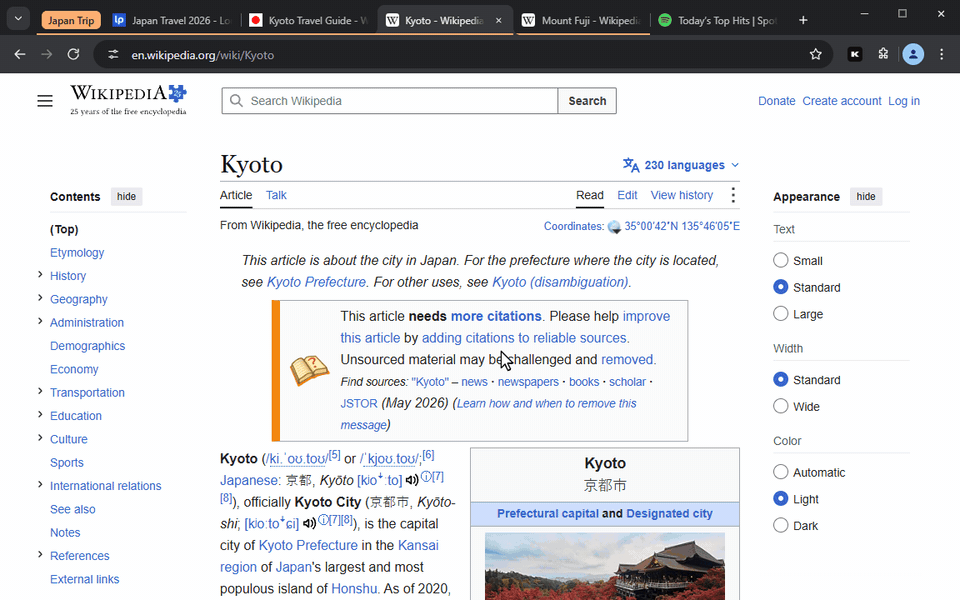
Task: Click the globe icon beside Coordinates
Action: (614, 227)
